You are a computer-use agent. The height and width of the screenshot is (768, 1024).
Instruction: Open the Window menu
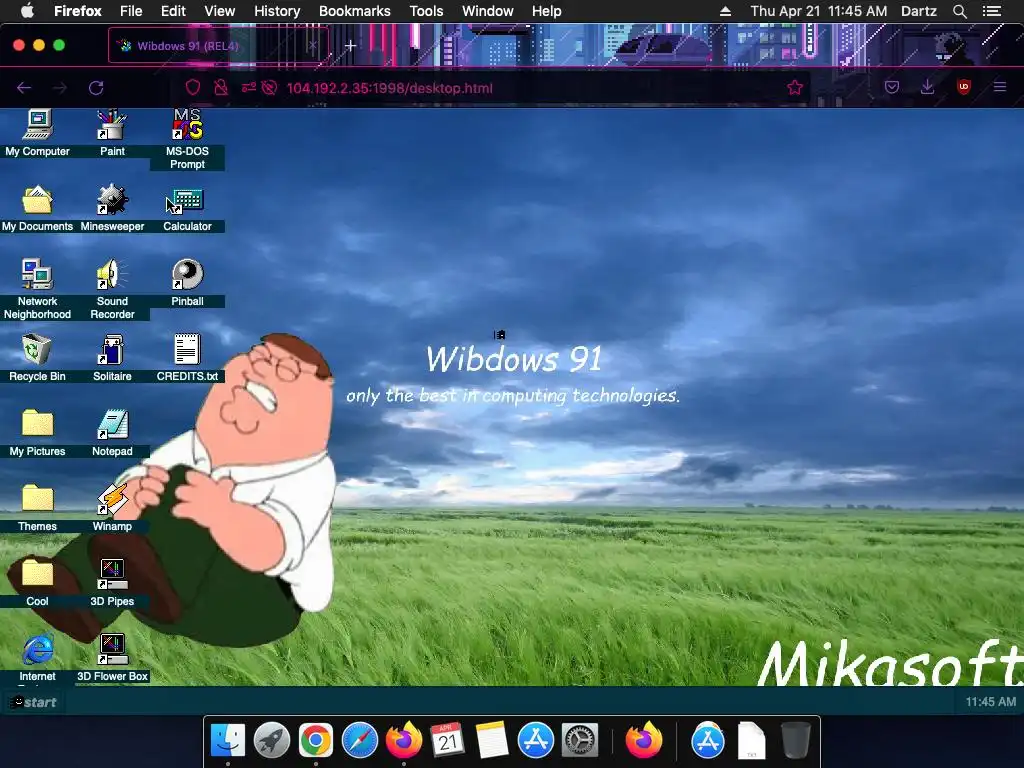(487, 11)
